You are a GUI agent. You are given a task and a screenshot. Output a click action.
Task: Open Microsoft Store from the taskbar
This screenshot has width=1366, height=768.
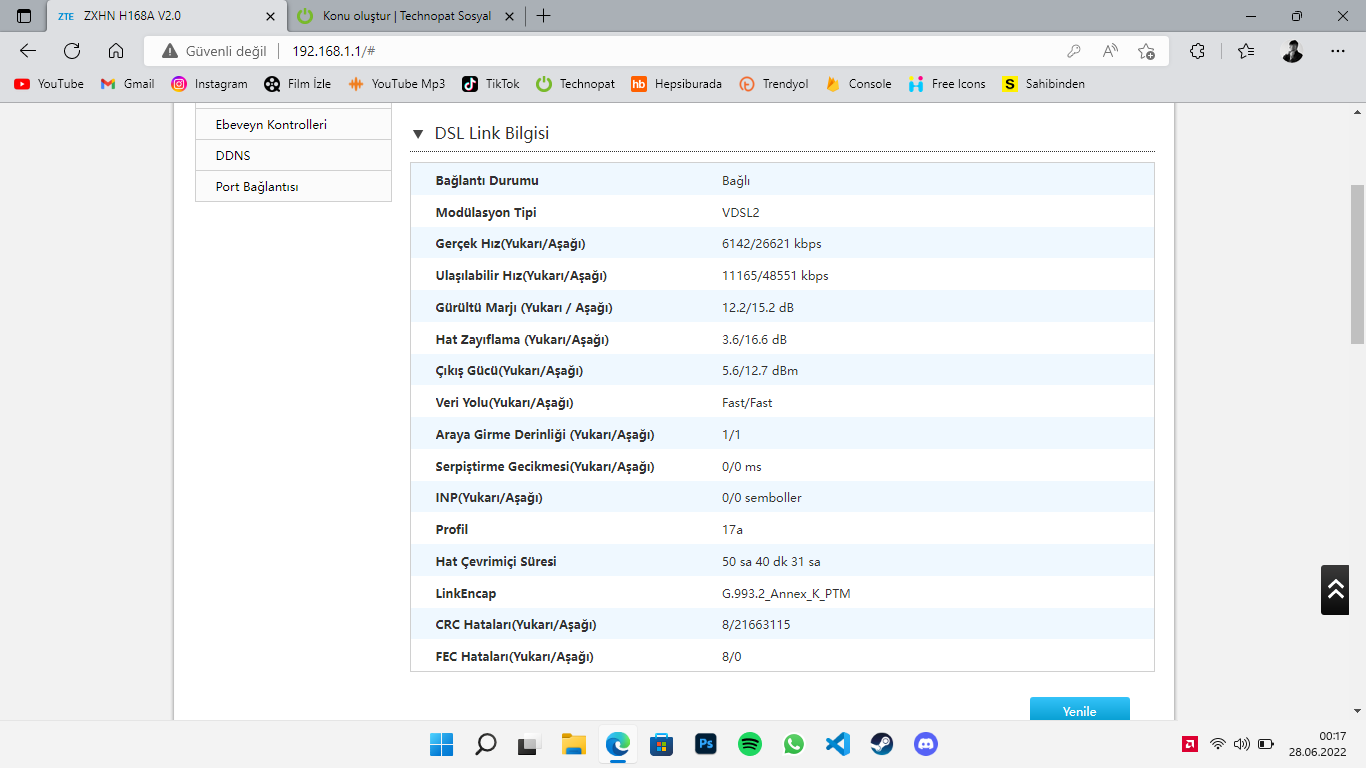click(x=661, y=744)
